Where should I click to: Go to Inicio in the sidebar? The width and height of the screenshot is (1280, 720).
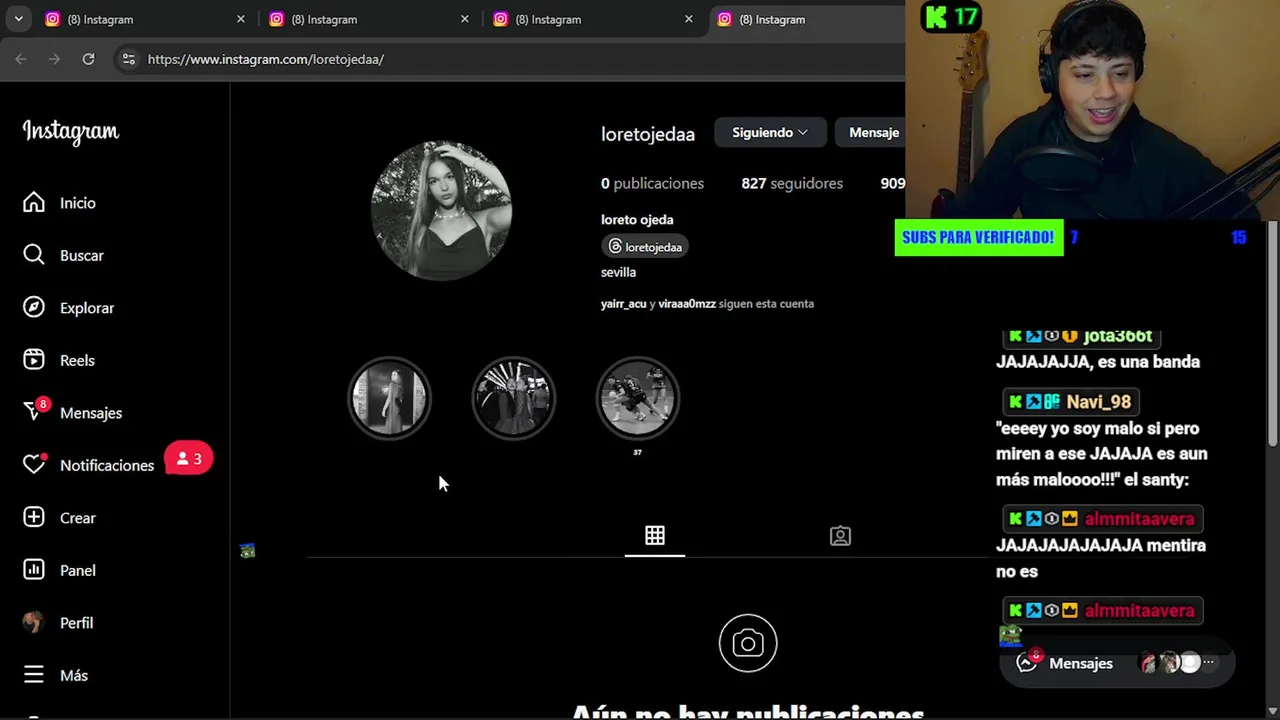tap(60, 203)
